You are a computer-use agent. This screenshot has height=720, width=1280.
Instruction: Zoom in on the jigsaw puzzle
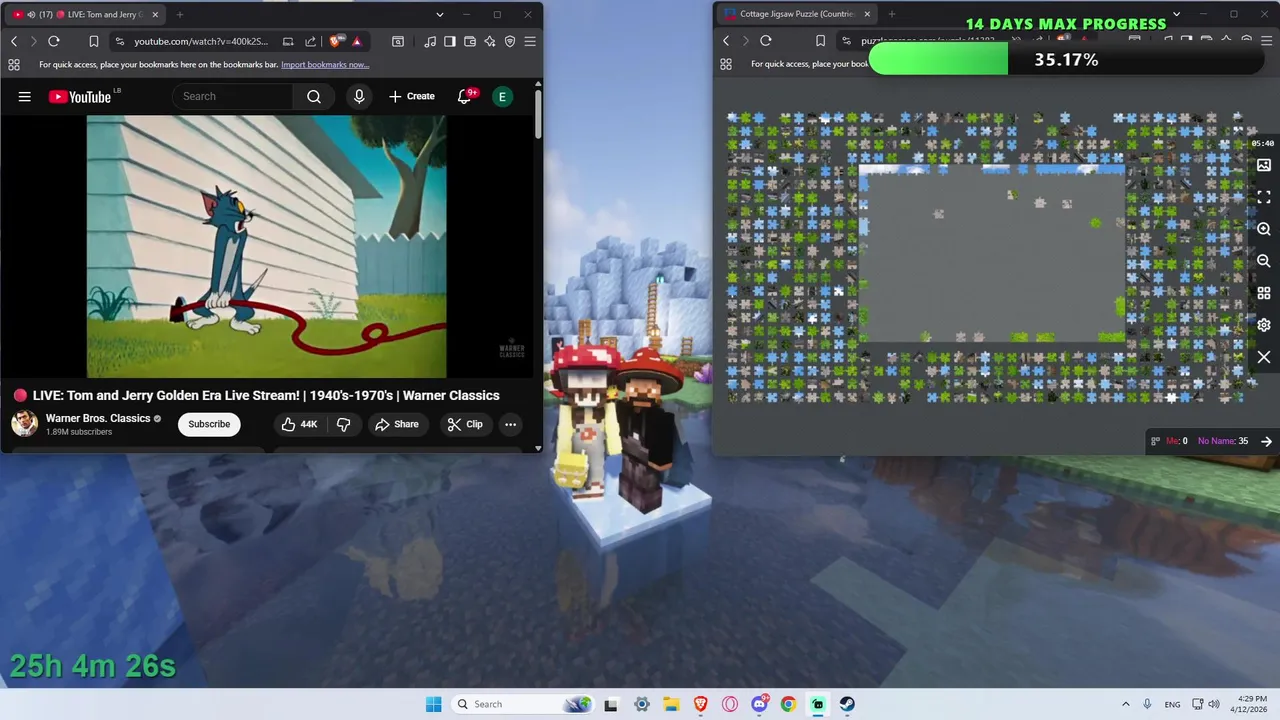click(1264, 229)
